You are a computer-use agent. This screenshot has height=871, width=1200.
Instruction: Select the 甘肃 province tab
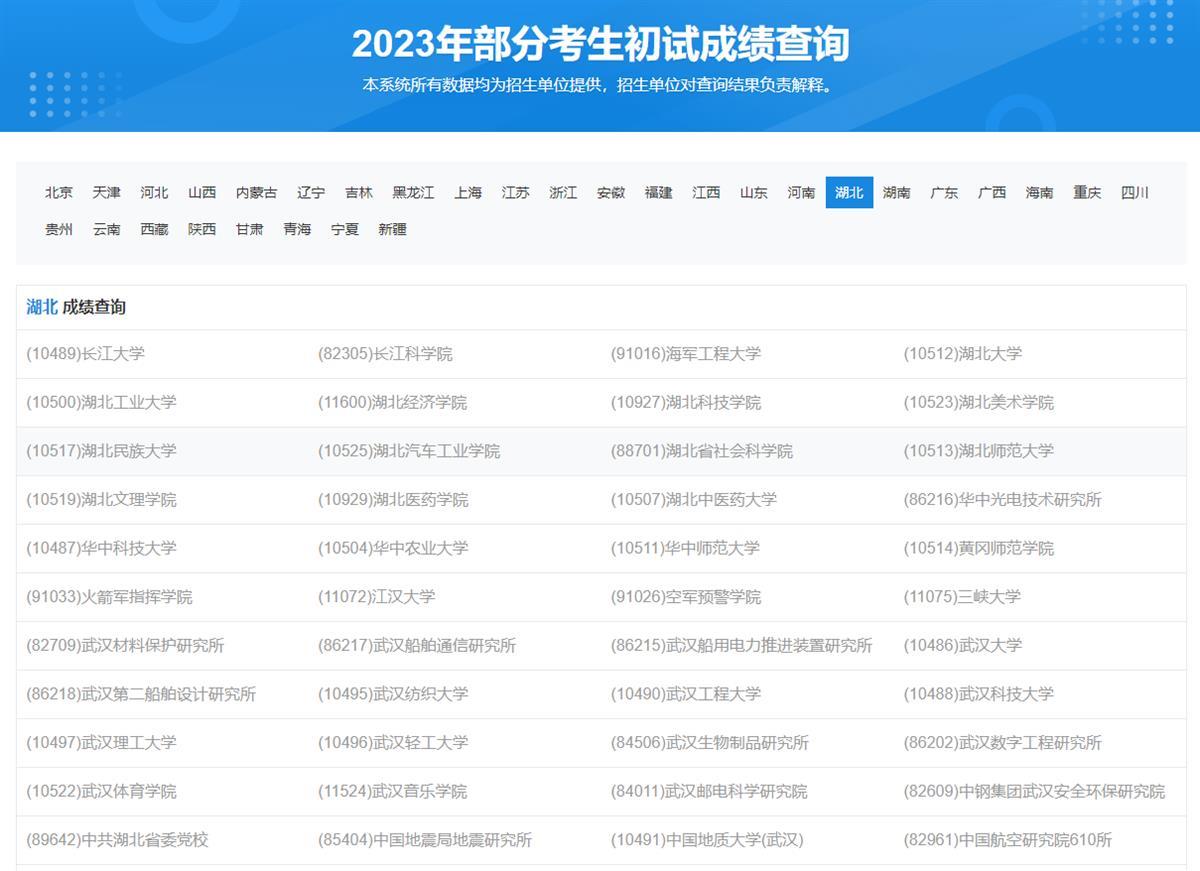pyautogui.click(x=250, y=229)
